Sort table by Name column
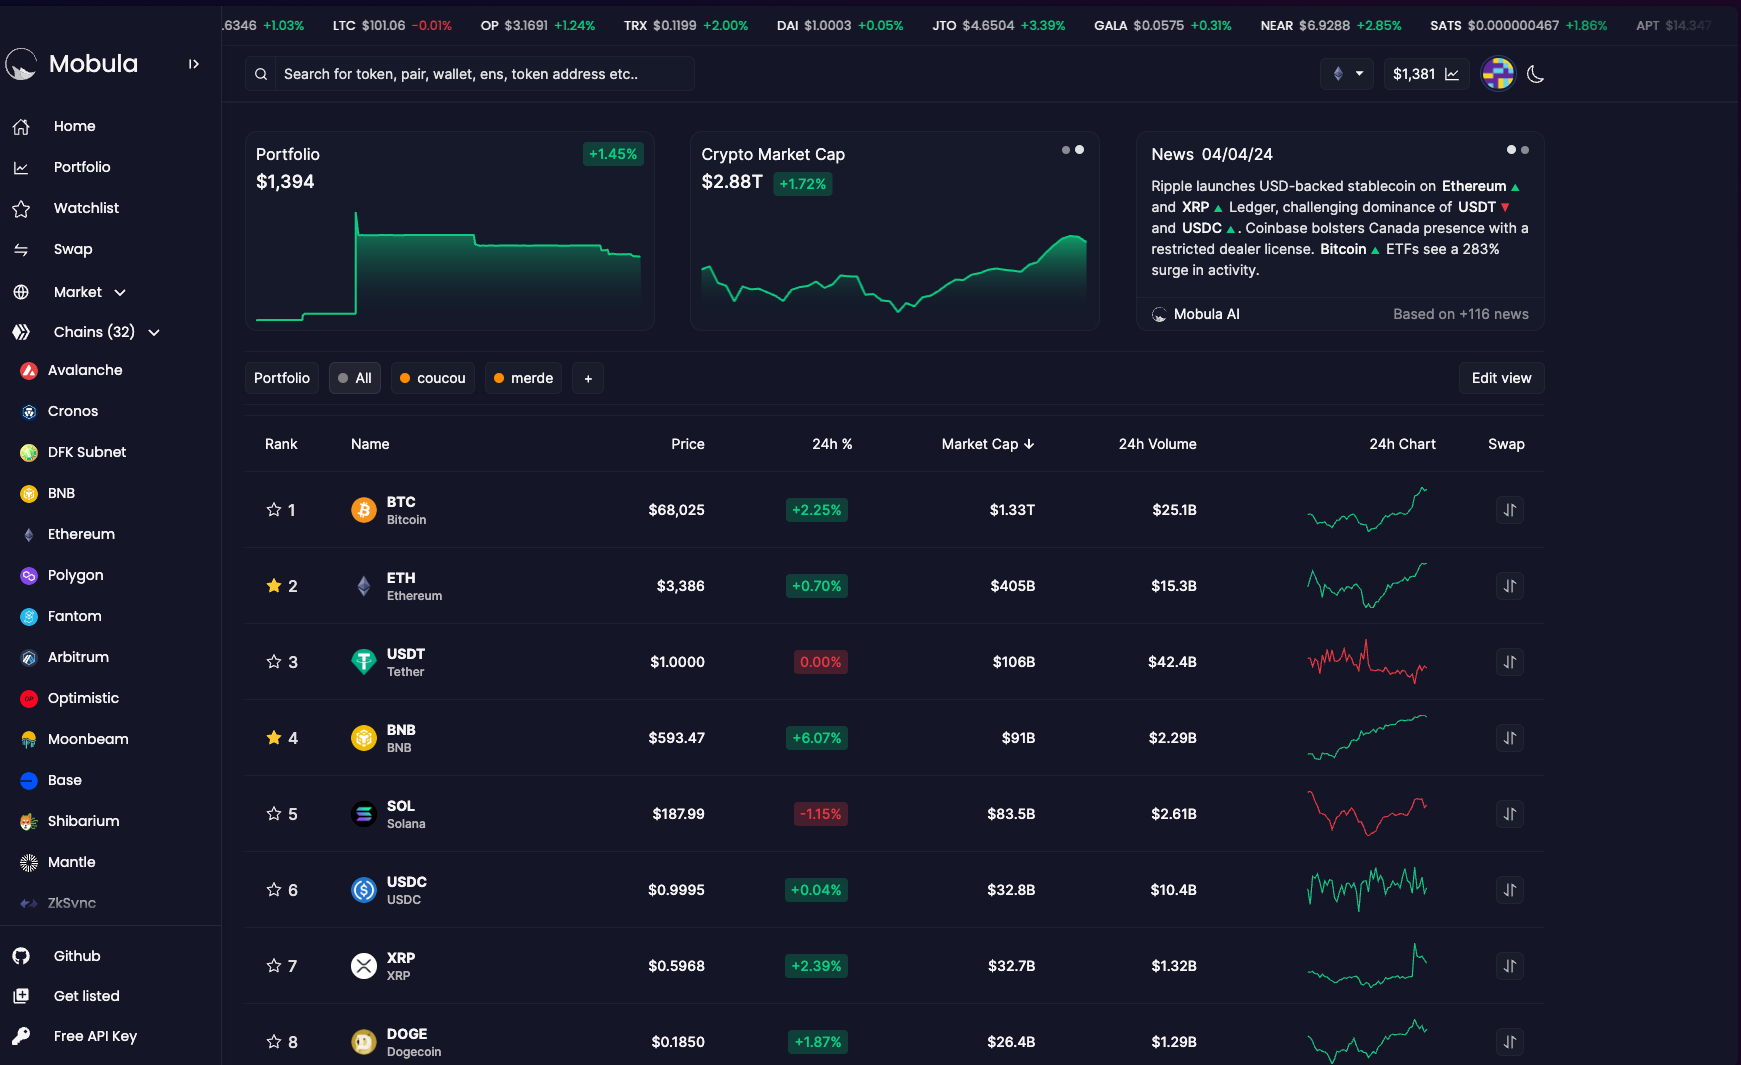The width and height of the screenshot is (1741, 1065). click(370, 444)
